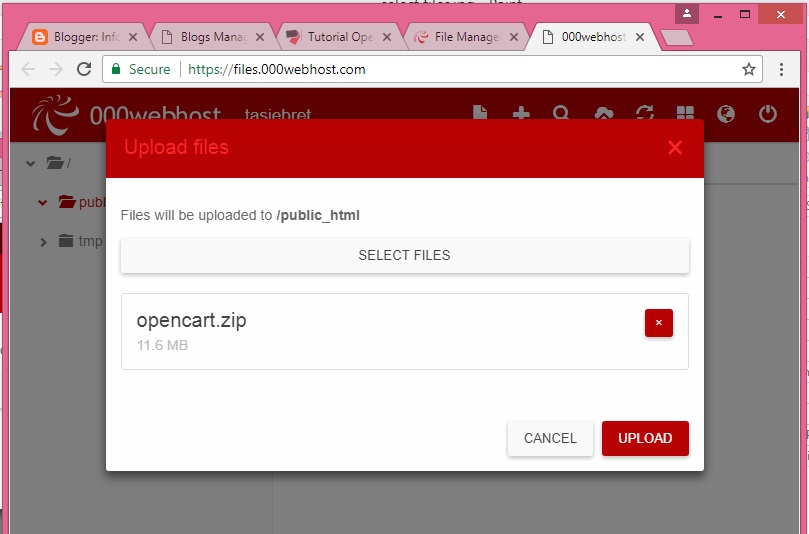Click the opencart.zip file name
Screen dimensions: 809x534
(191, 320)
